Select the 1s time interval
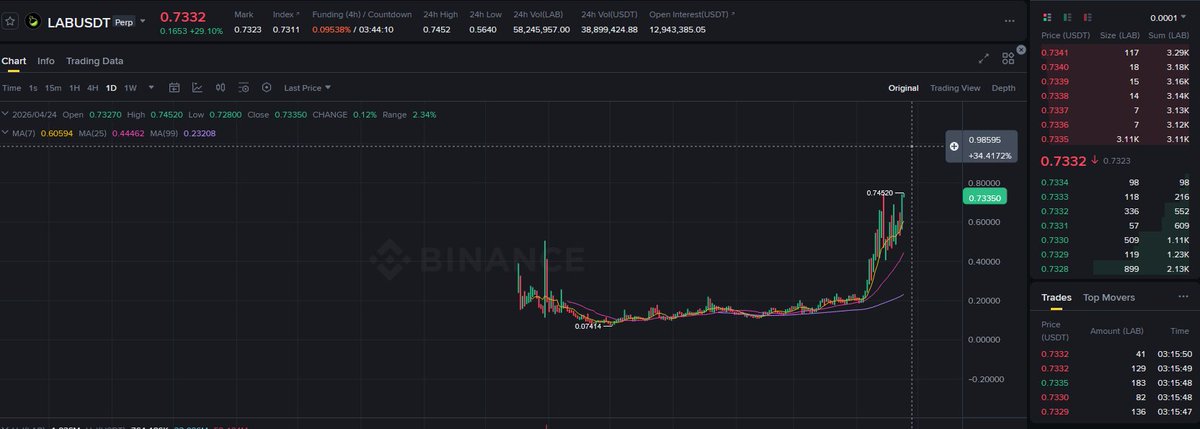 [33, 88]
